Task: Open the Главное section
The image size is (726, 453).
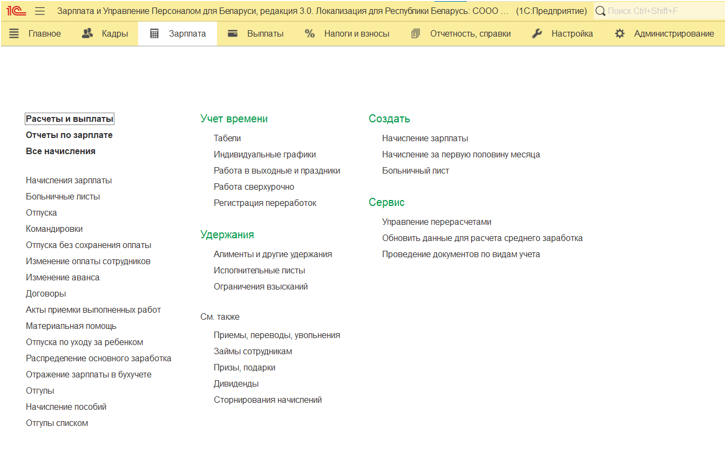Action: 44,33
